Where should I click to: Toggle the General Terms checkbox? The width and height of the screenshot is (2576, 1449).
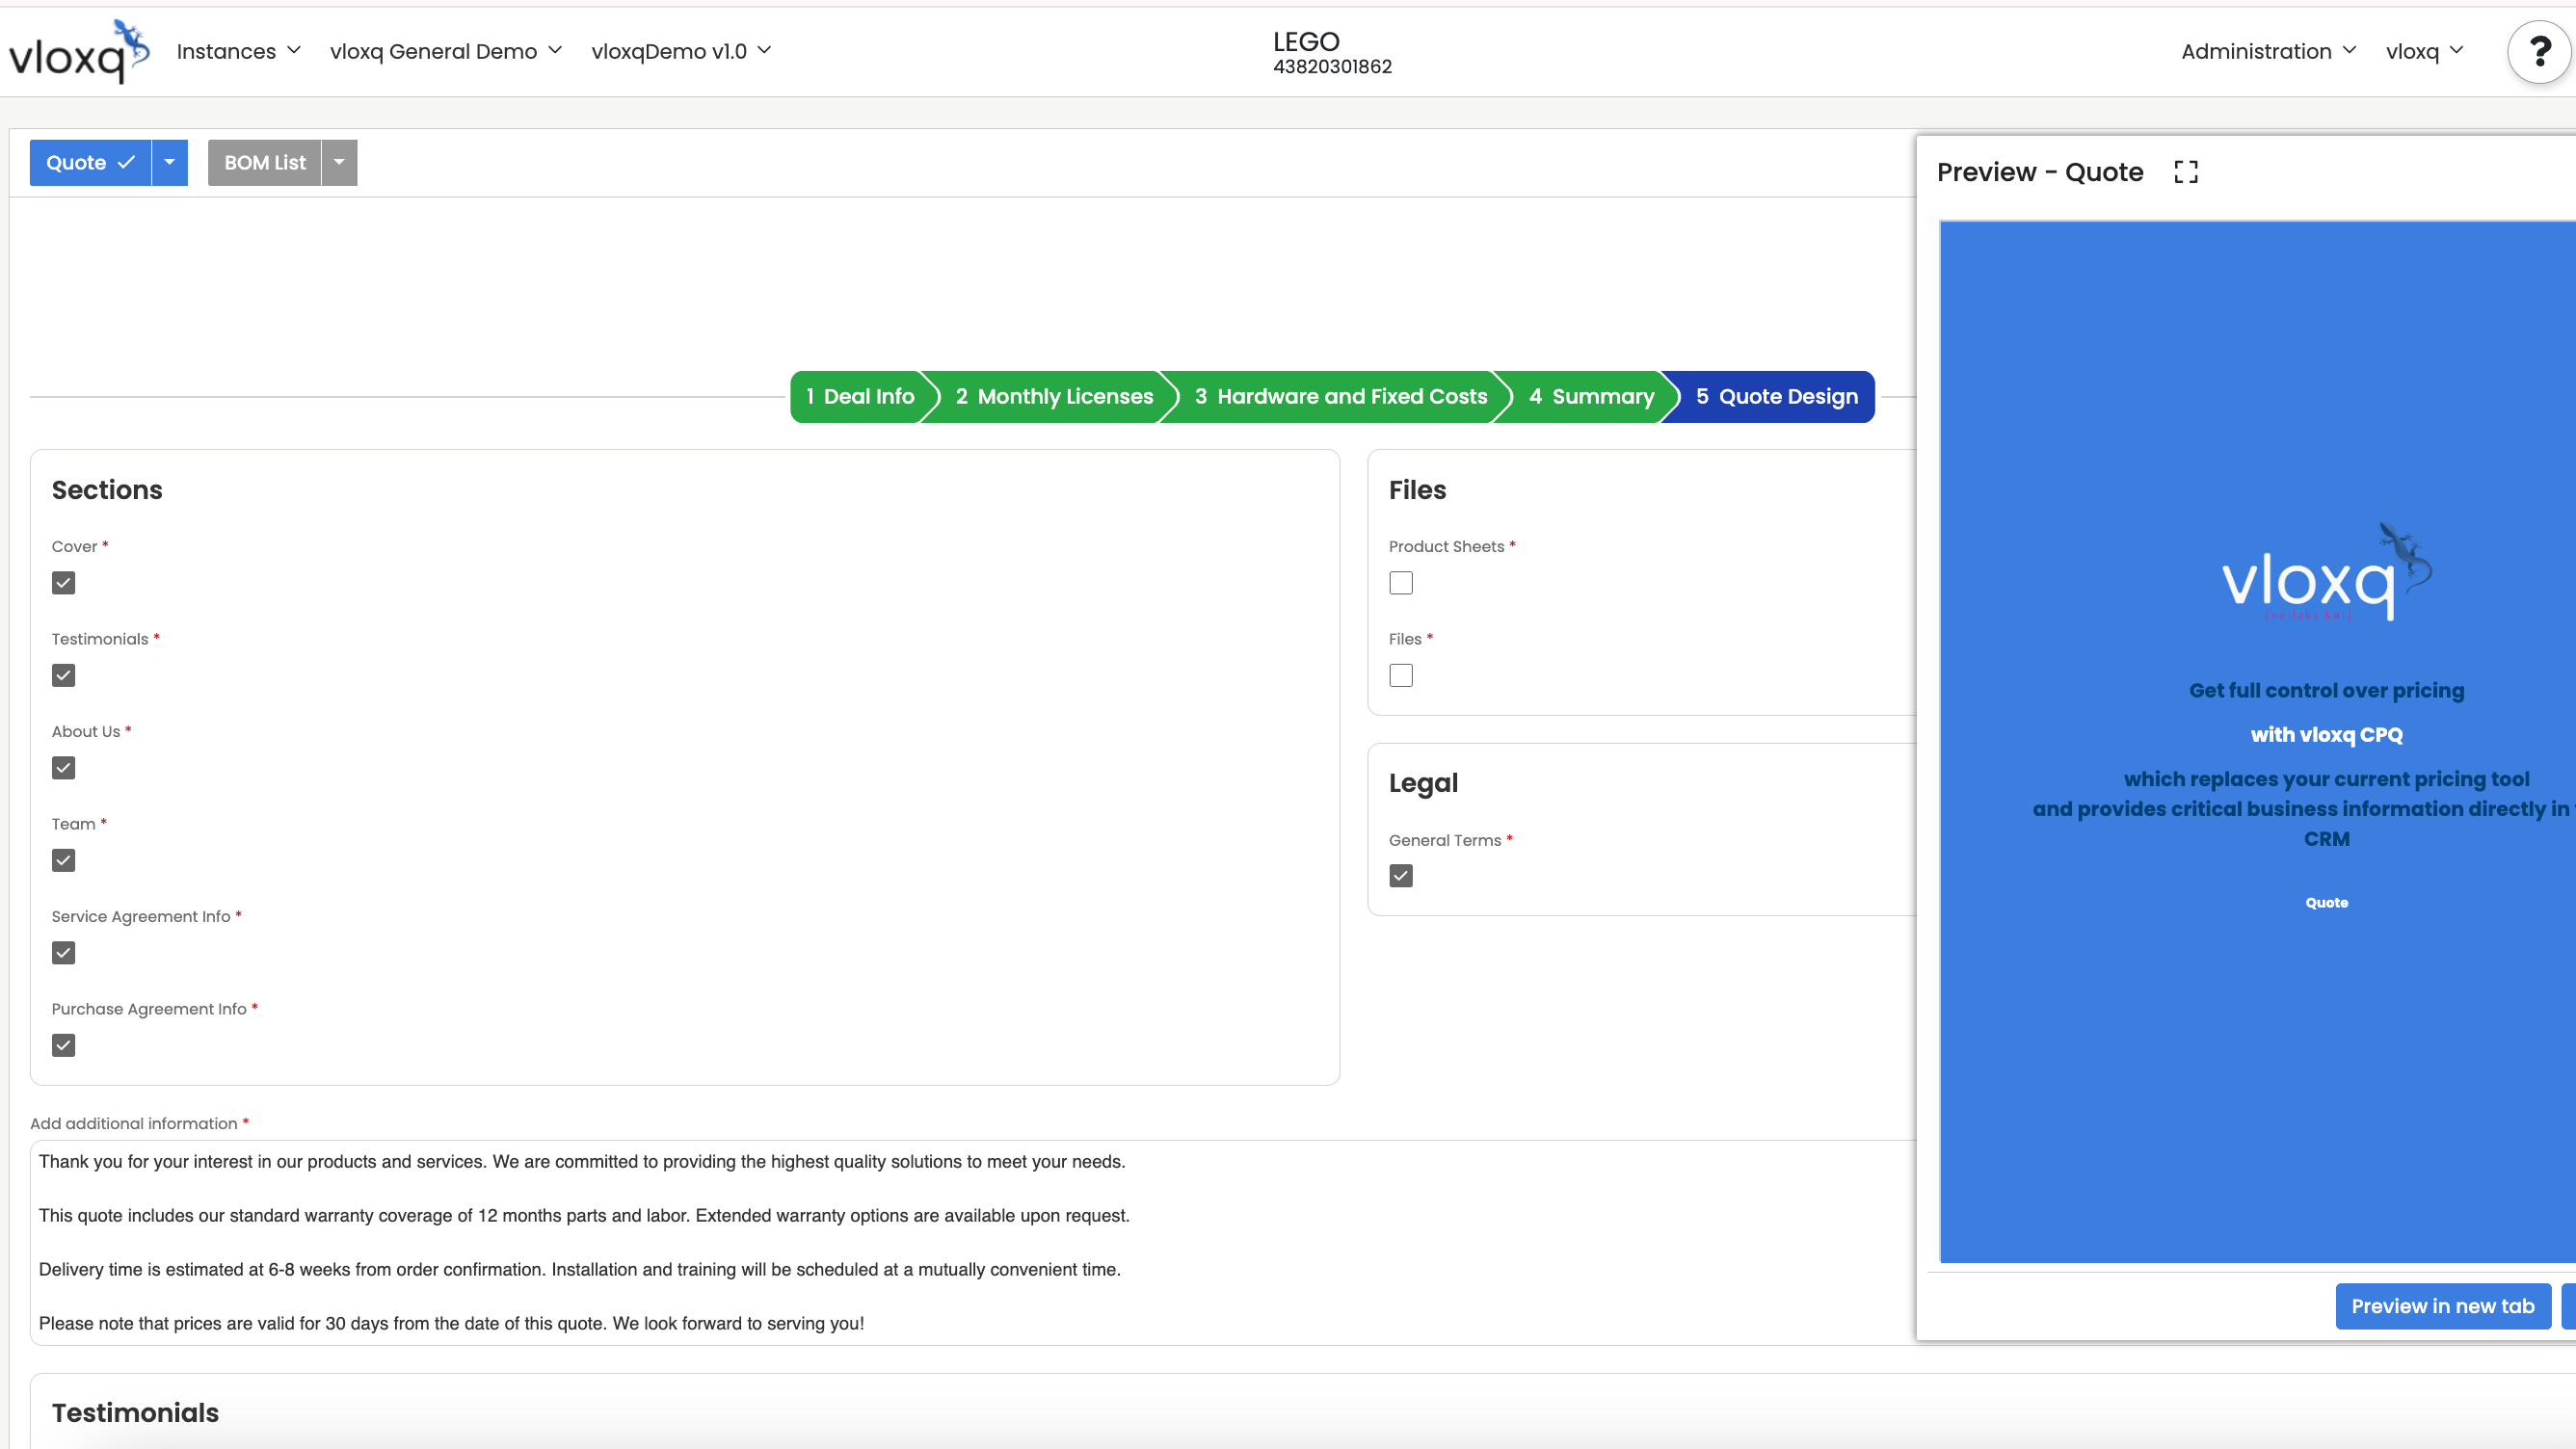[1400, 876]
